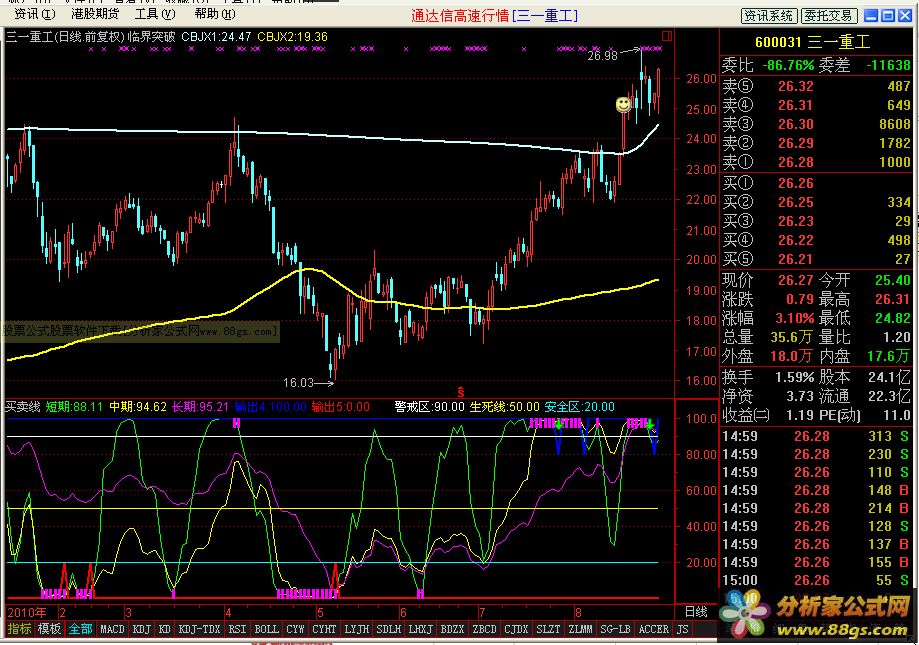Click the 日线 period label
This screenshot has height=645, width=919.
pos(696,612)
